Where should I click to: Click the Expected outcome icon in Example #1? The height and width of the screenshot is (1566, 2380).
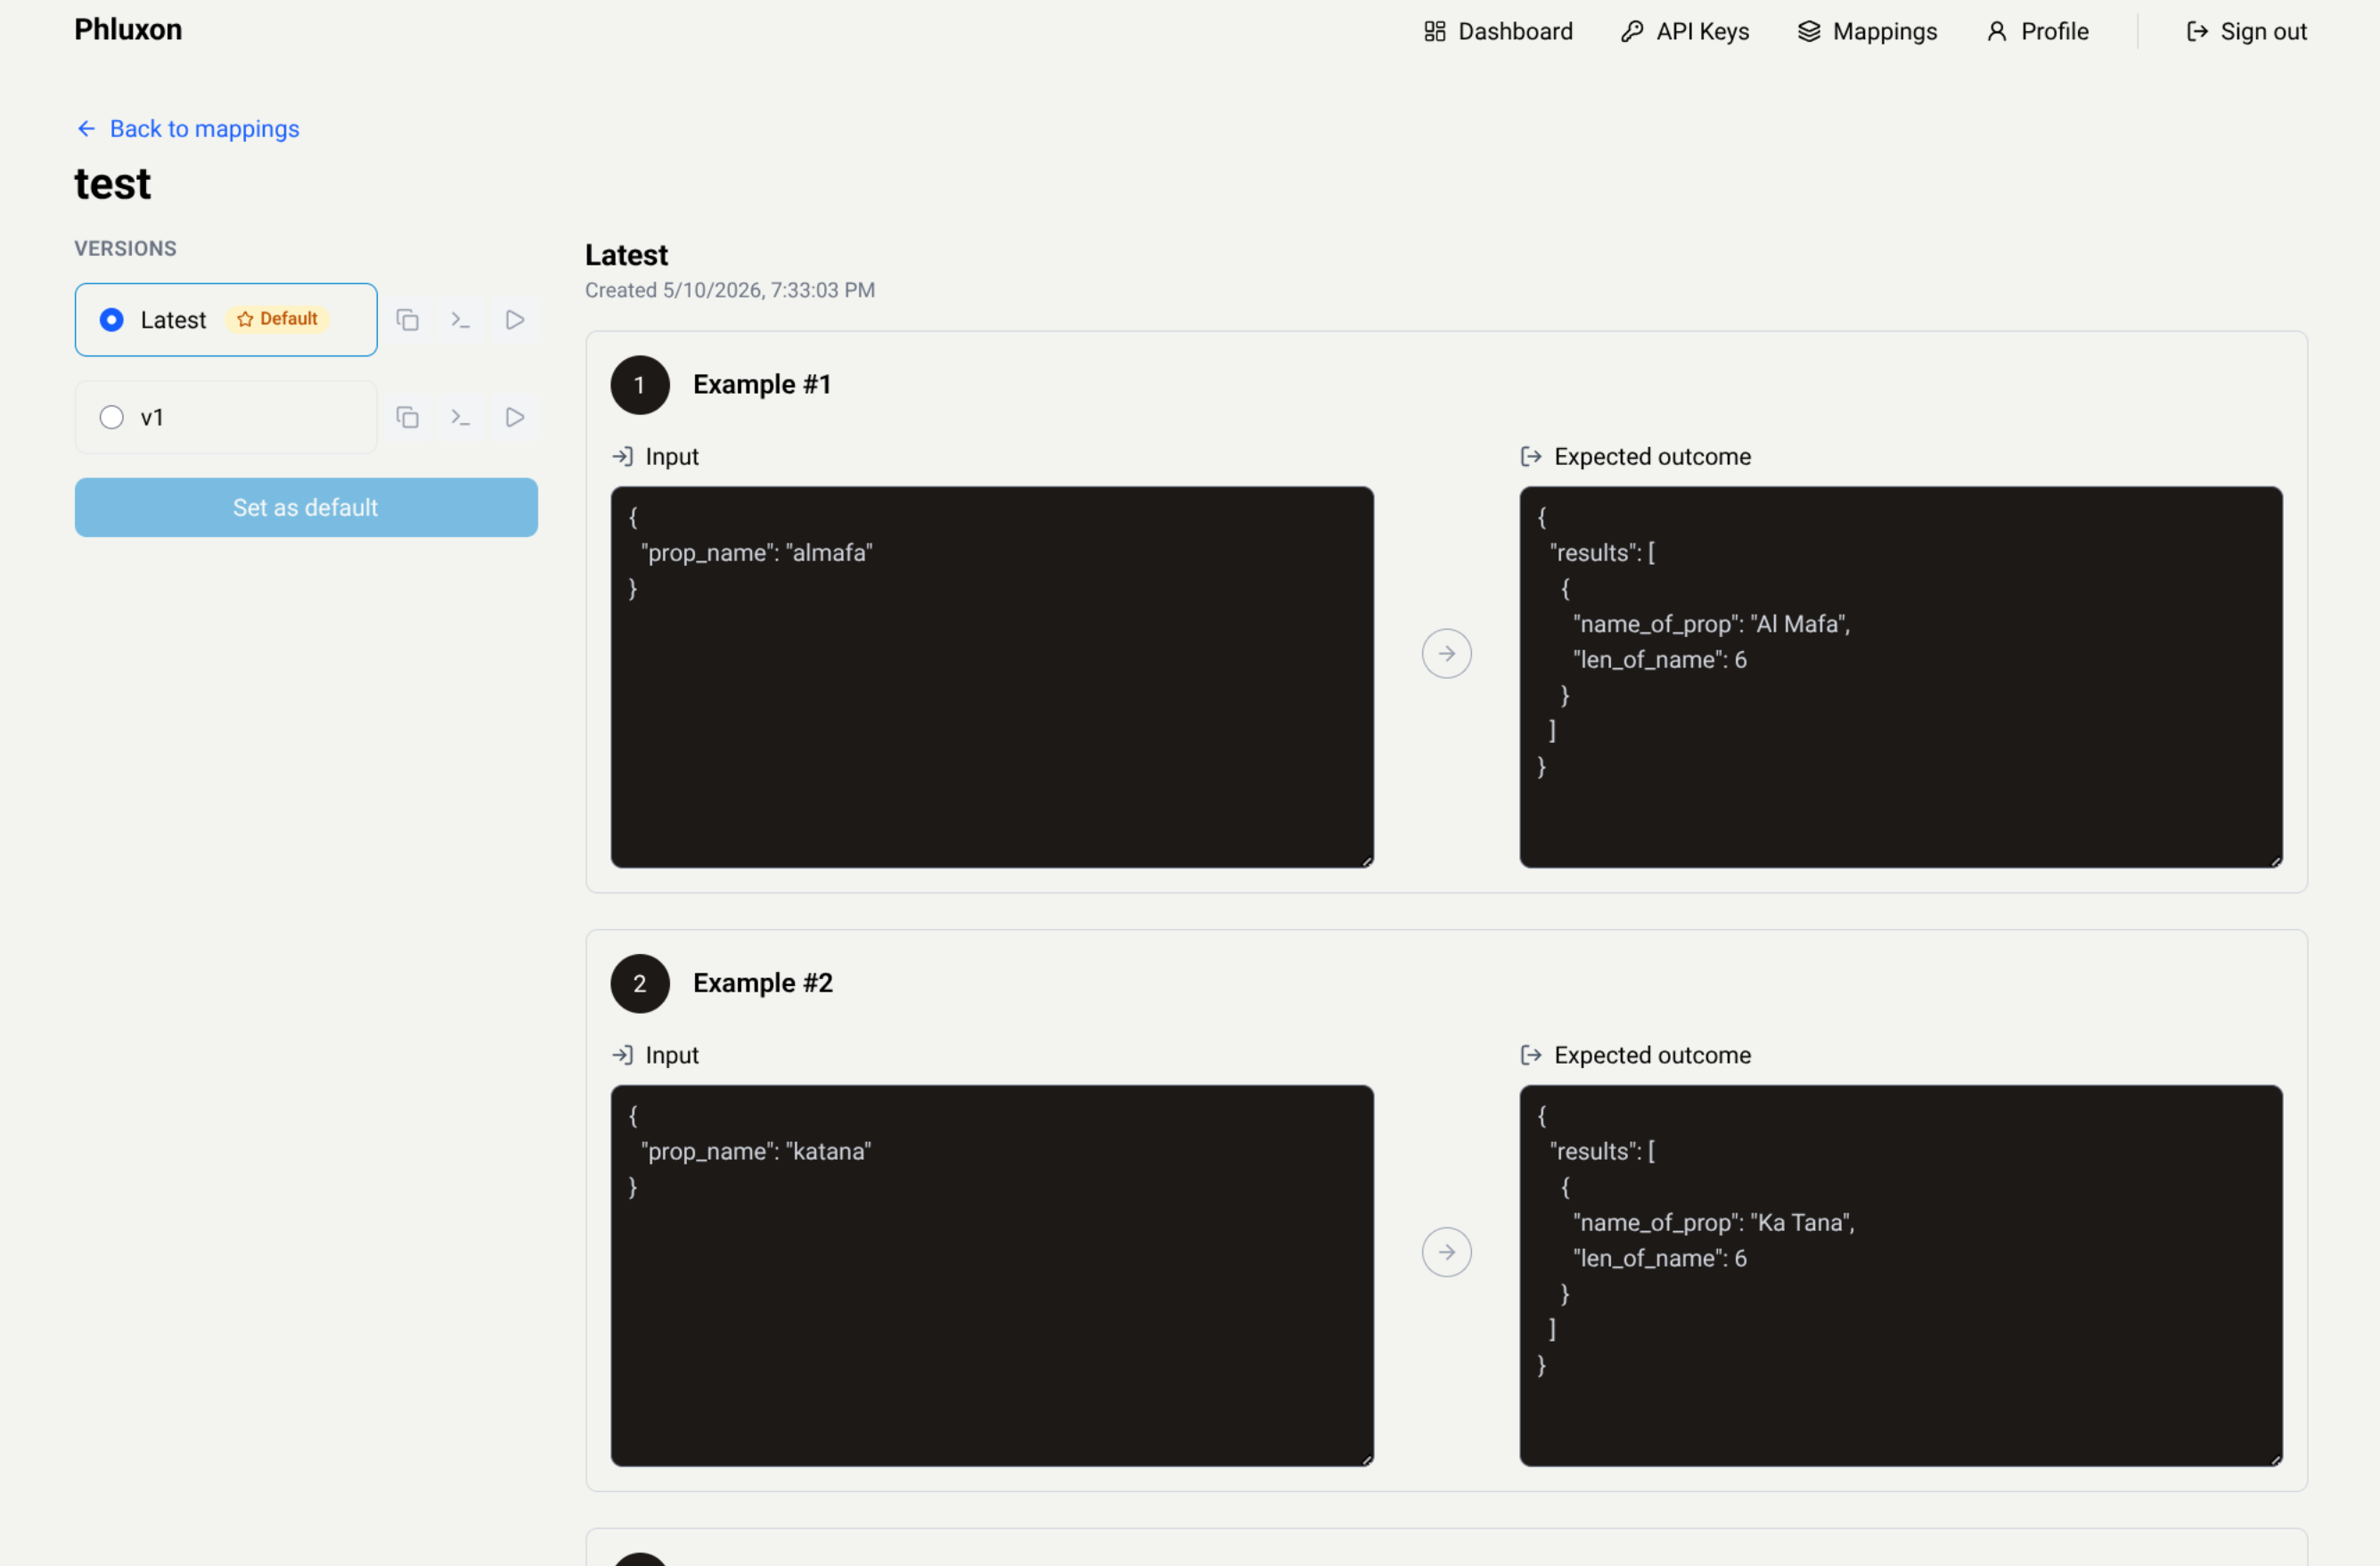[x=1531, y=457]
